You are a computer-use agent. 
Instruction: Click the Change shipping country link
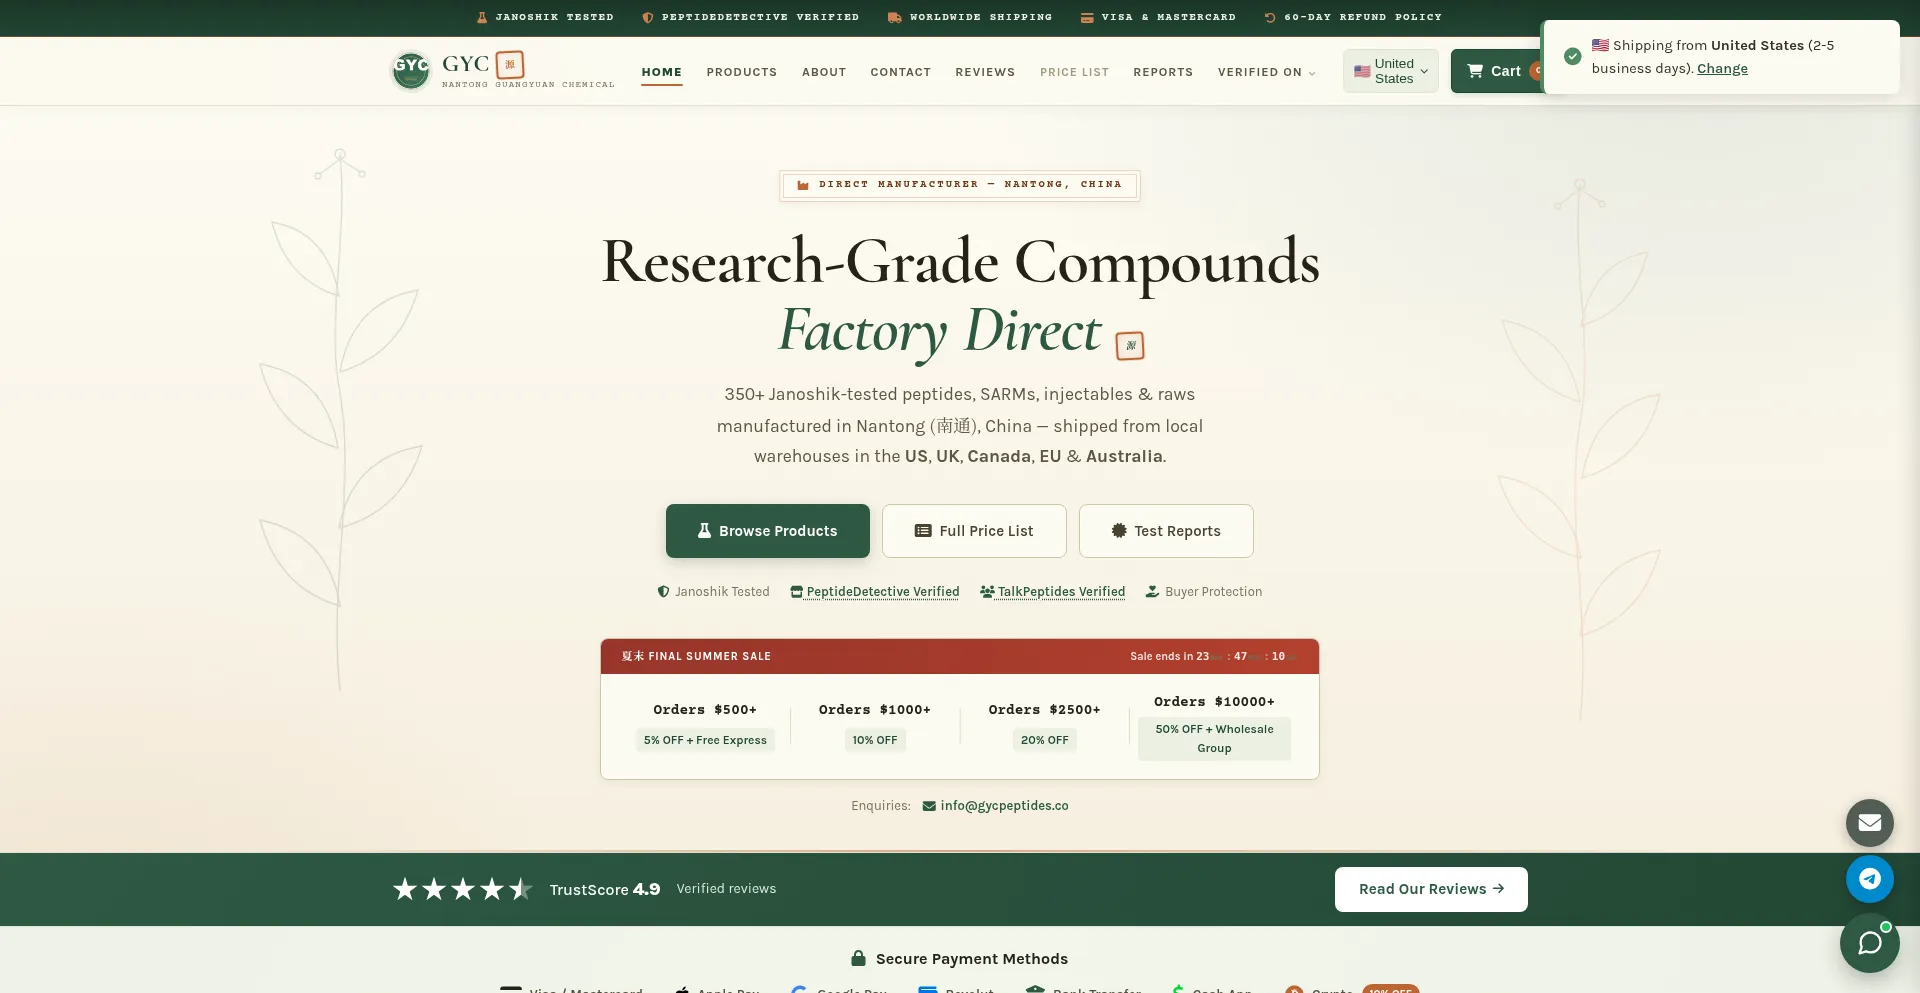pyautogui.click(x=1722, y=69)
